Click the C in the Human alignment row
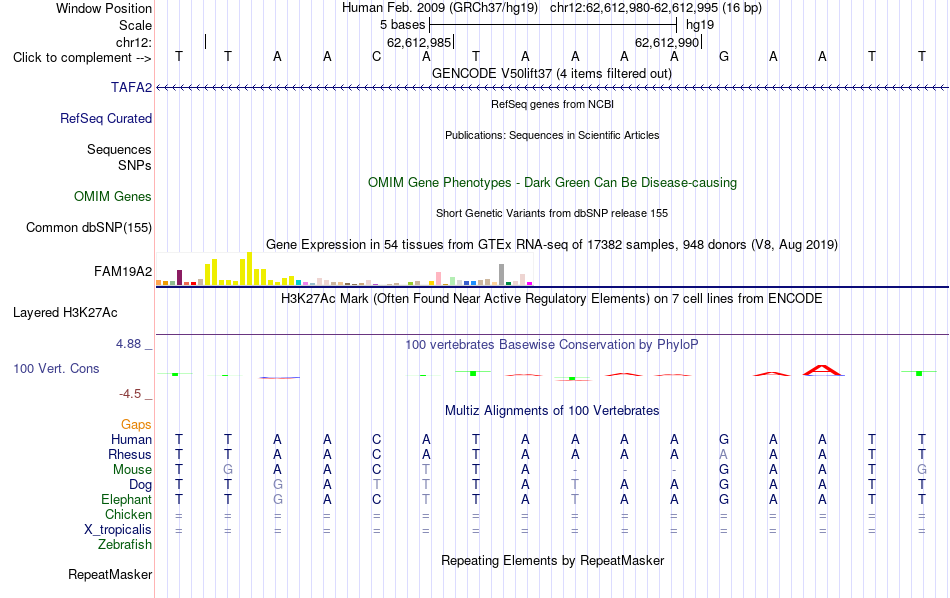The height and width of the screenshot is (598, 950). tap(377, 439)
